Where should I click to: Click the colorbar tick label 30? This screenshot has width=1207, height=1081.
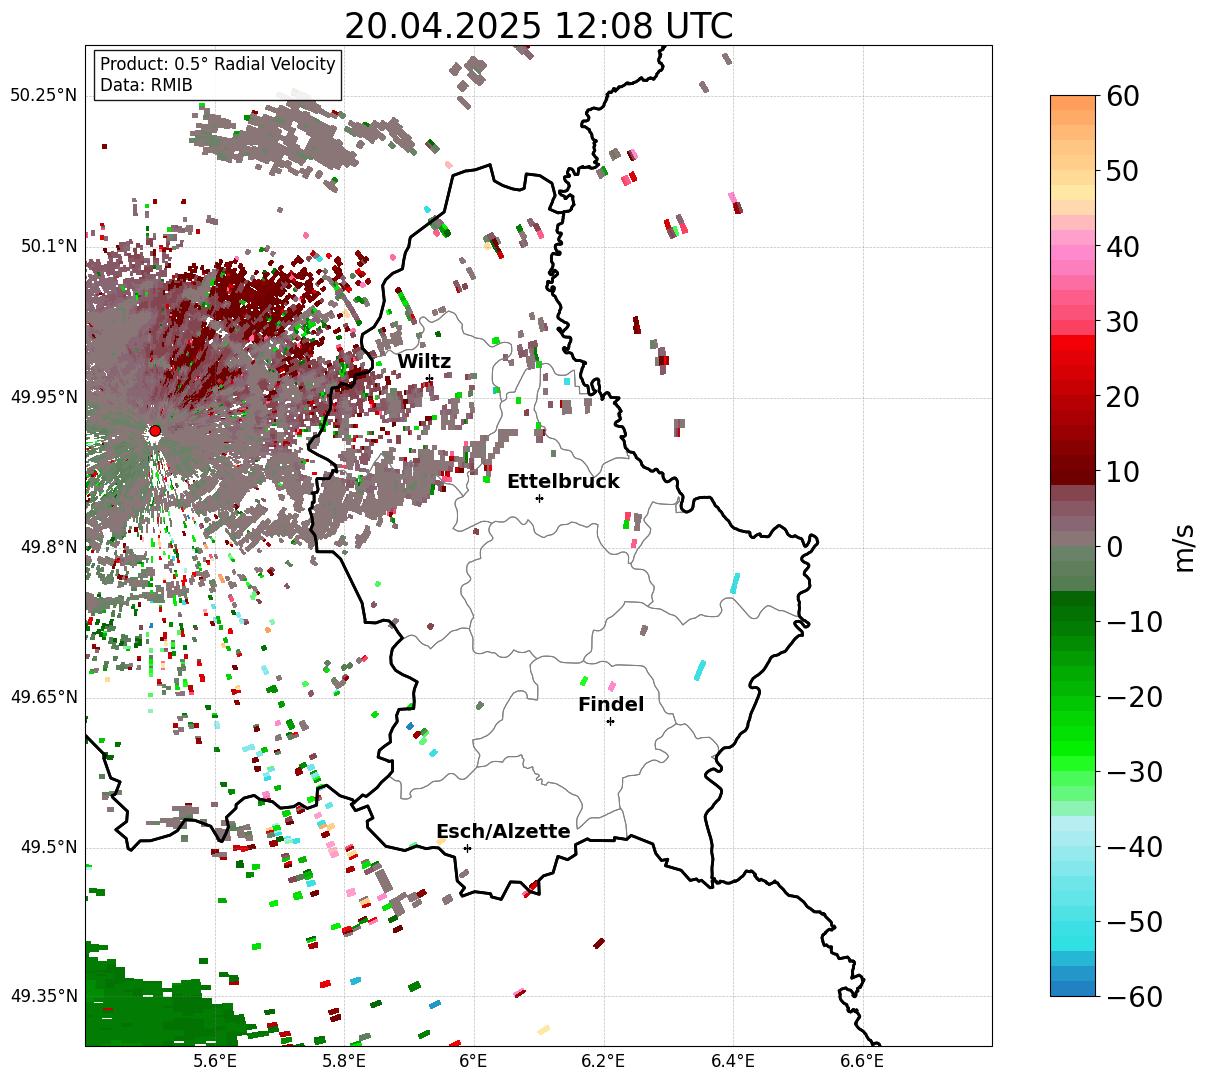click(1123, 322)
